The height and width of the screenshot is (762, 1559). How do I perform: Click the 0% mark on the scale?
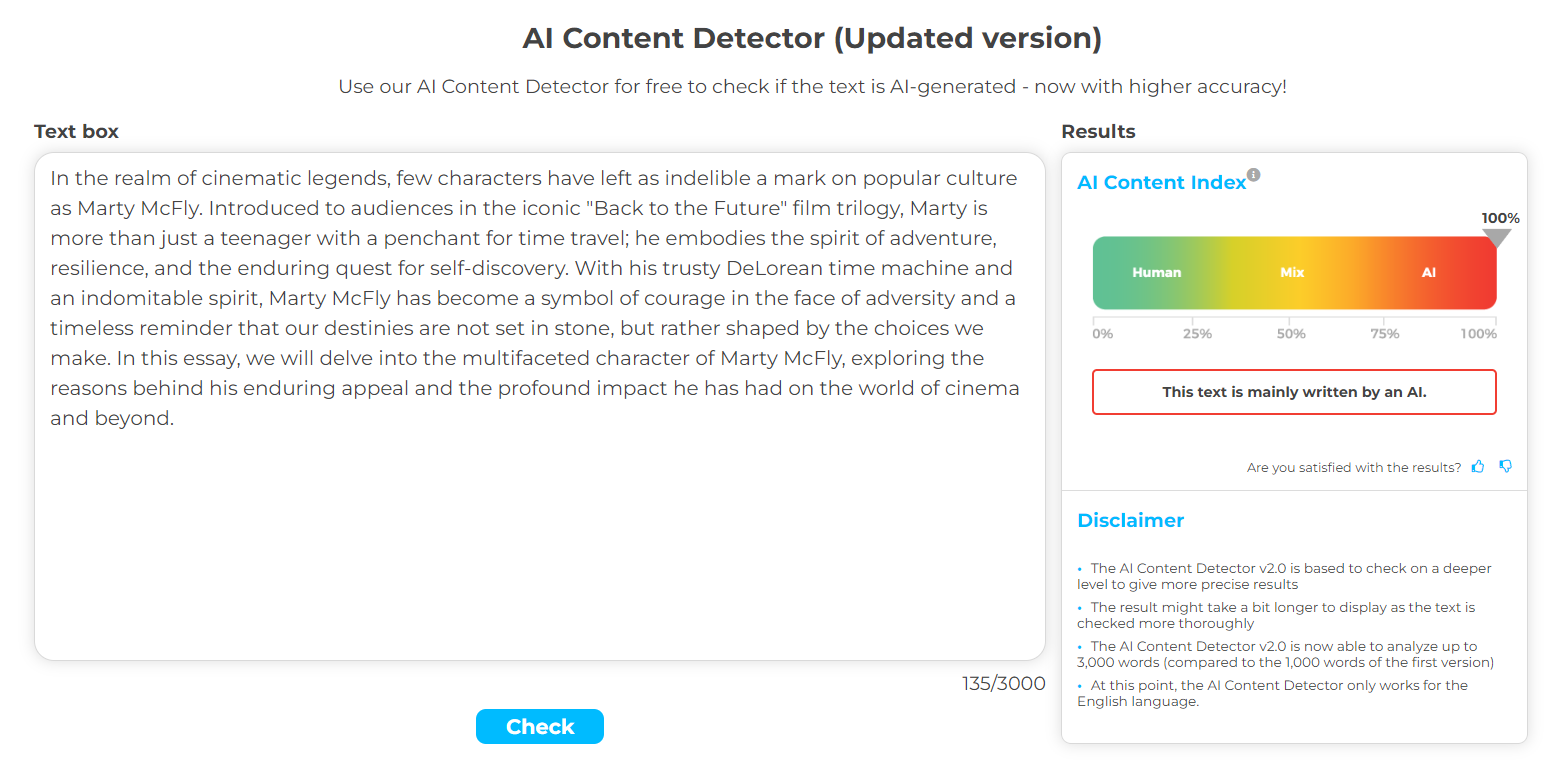point(1102,334)
